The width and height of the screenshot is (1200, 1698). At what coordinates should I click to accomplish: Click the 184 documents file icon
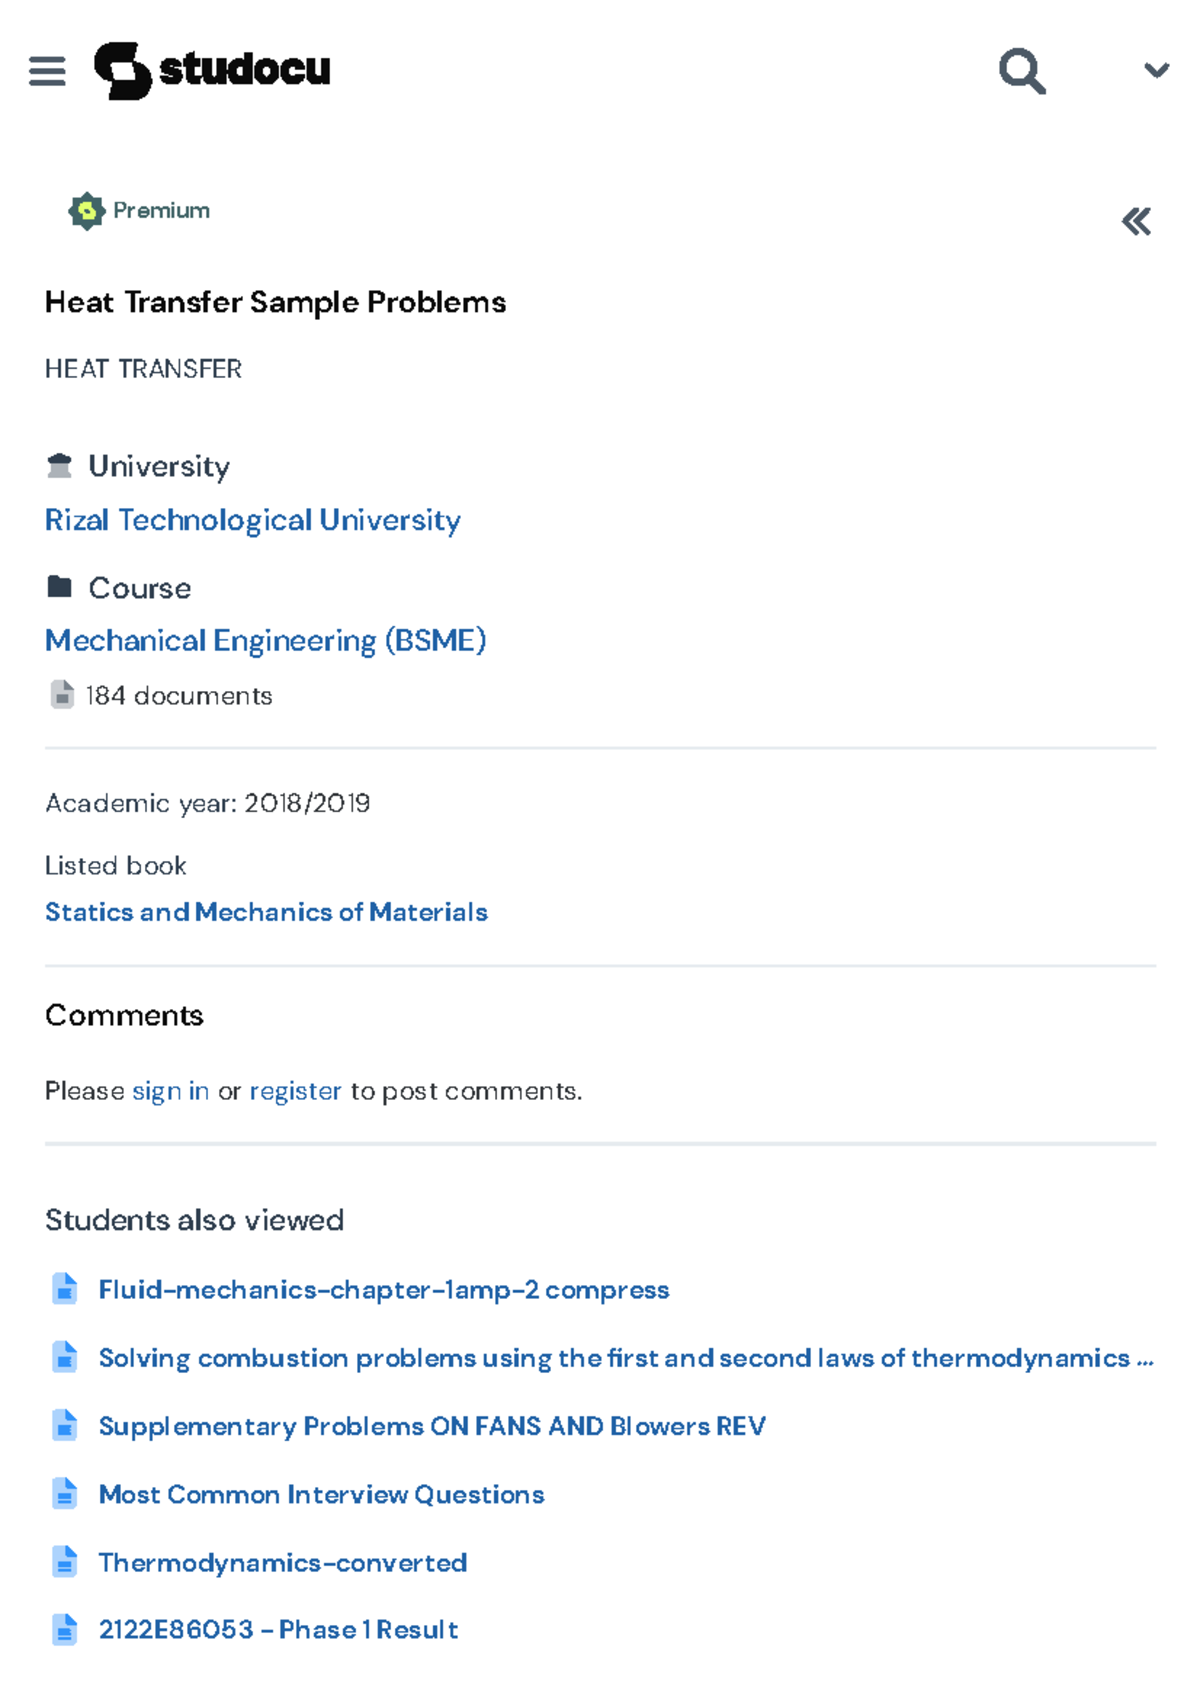(x=62, y=695)
